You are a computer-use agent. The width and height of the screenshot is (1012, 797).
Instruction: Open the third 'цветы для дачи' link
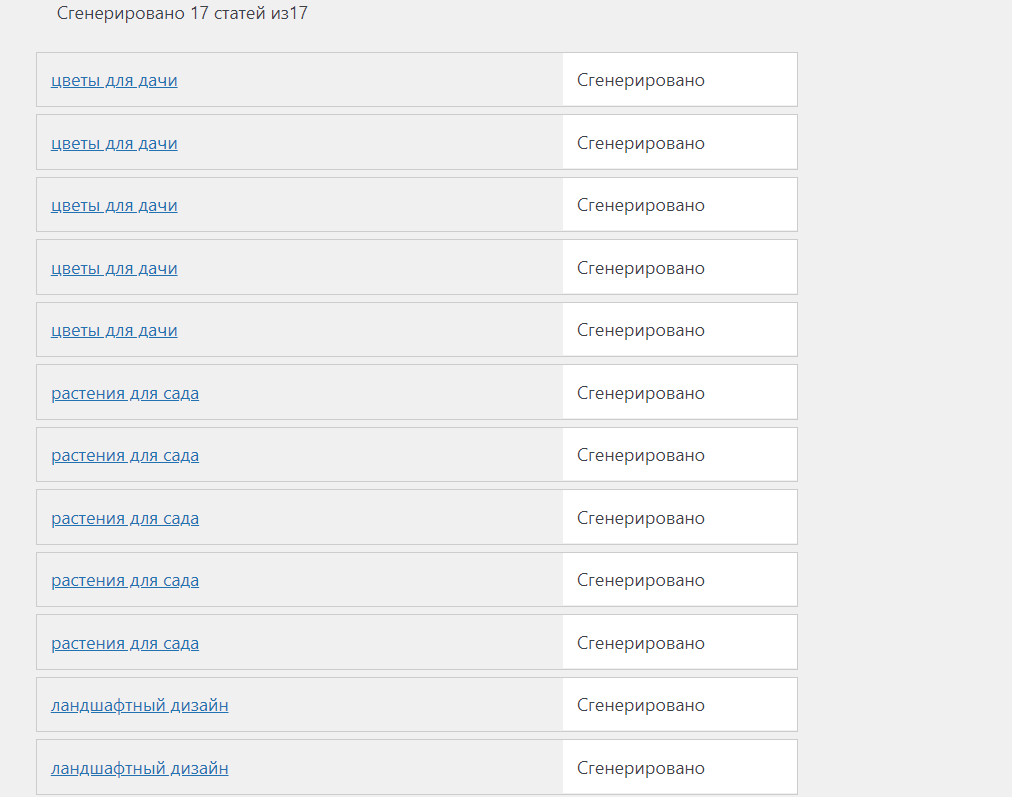pos(114,206)
